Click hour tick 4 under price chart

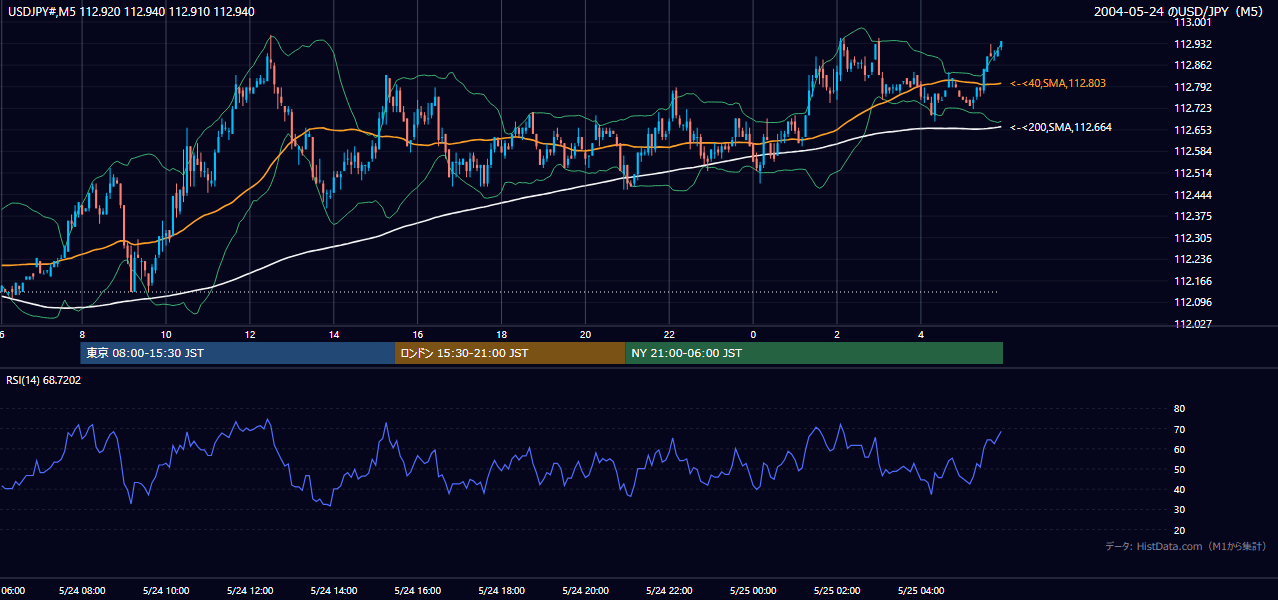921,334
